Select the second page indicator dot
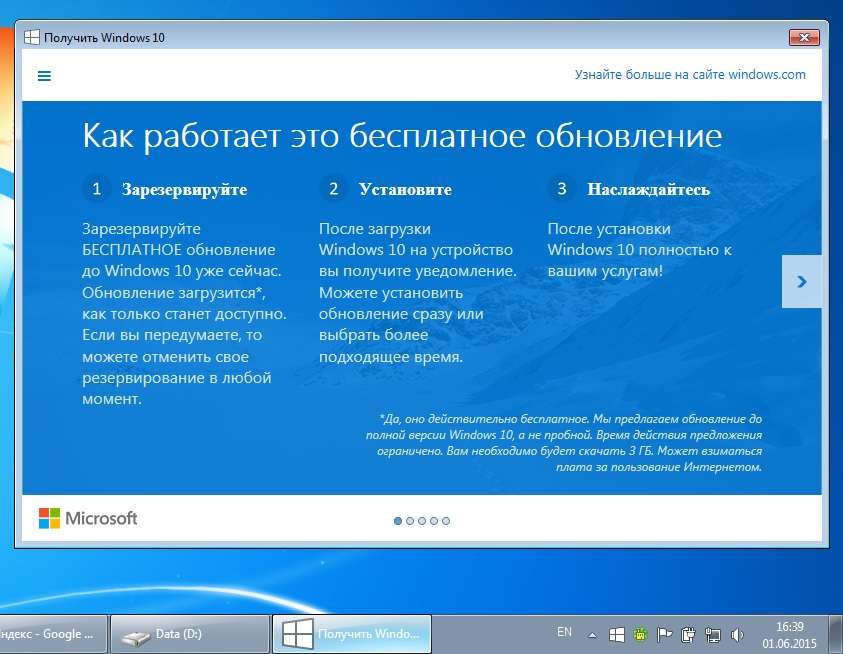843x654 pixels. point(410,521)
